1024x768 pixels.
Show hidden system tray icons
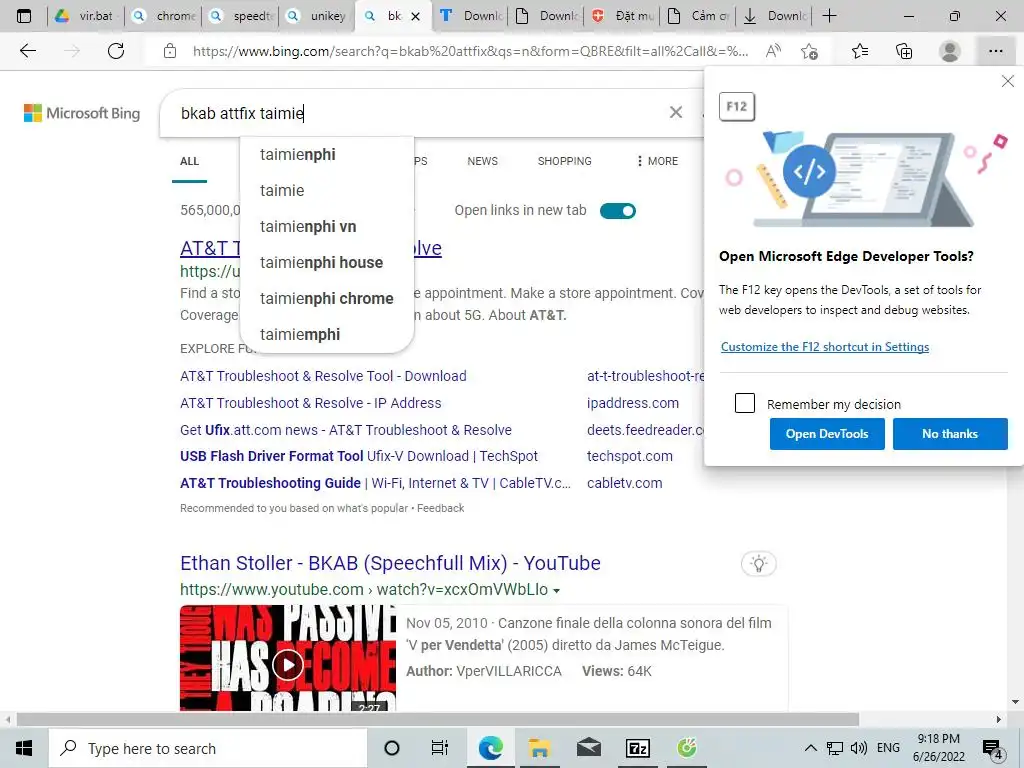810,748
